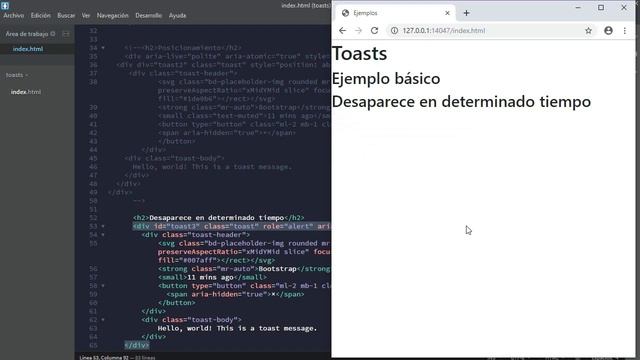The image size is (640, 360).
Task: Reload the browser page
Action: [374, 31]
